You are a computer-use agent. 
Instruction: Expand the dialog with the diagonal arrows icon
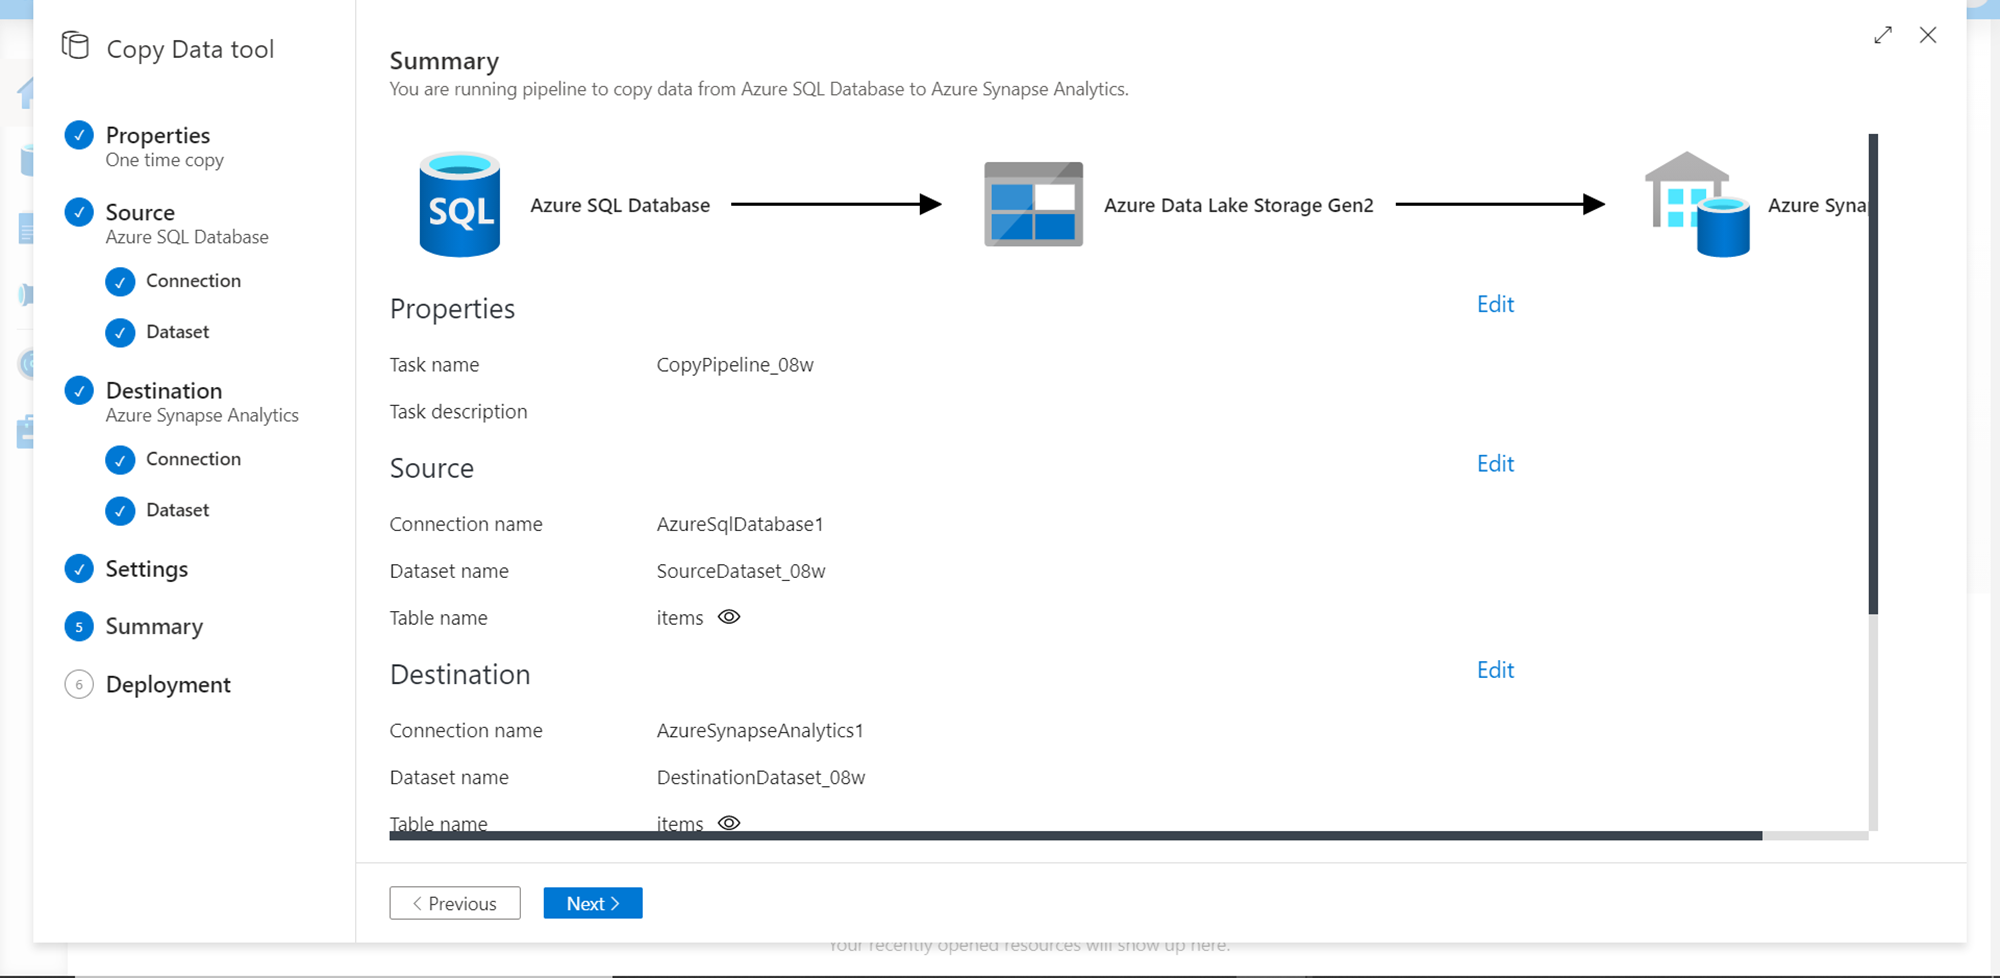pyautogui.click(x=1883, y=35)
